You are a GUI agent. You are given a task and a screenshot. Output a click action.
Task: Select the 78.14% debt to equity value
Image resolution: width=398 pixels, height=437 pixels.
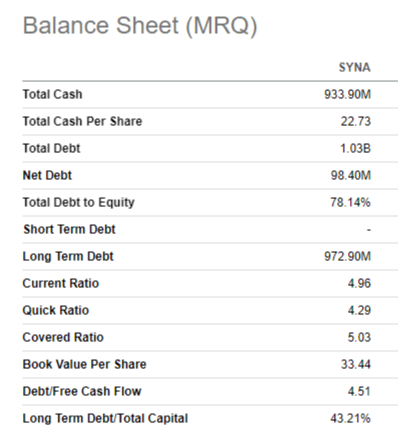350,202
